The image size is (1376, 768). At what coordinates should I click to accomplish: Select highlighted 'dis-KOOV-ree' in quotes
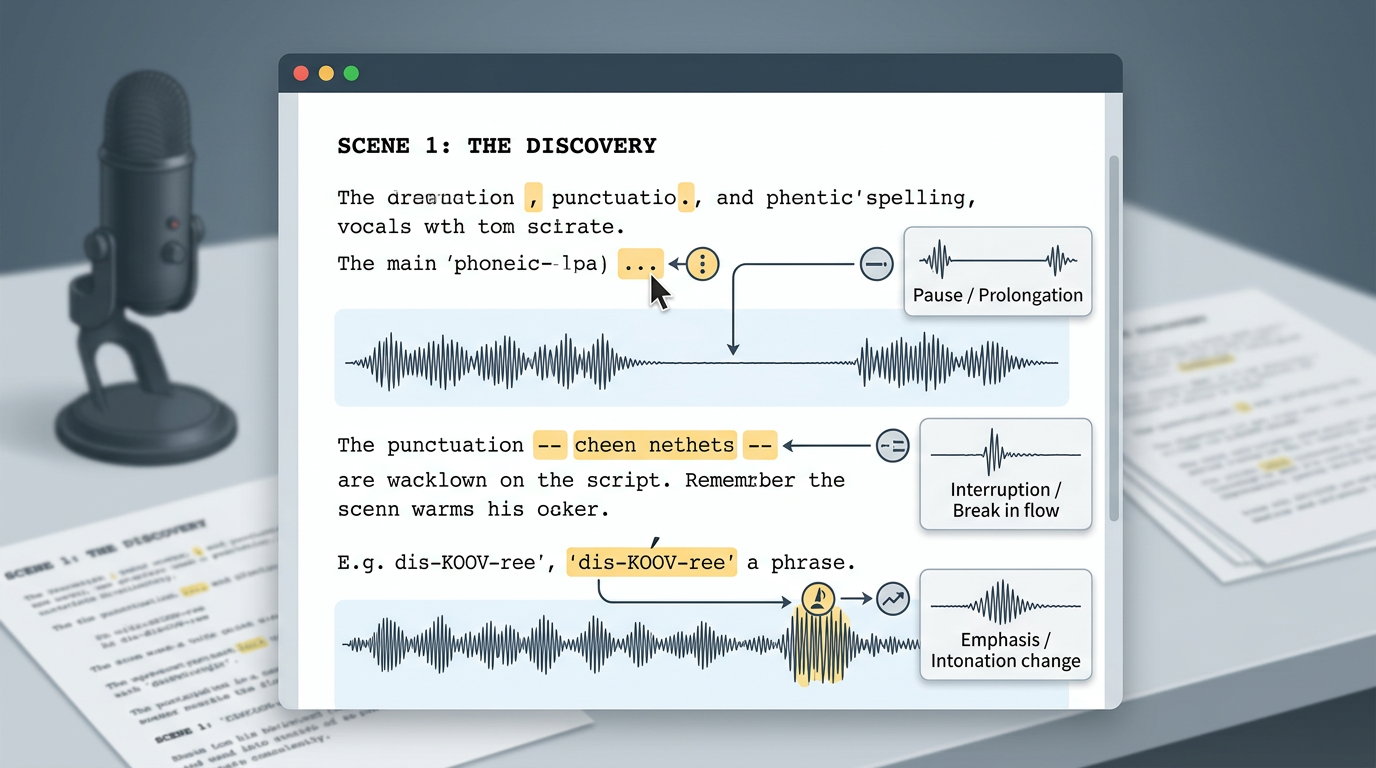click(652, 563)
